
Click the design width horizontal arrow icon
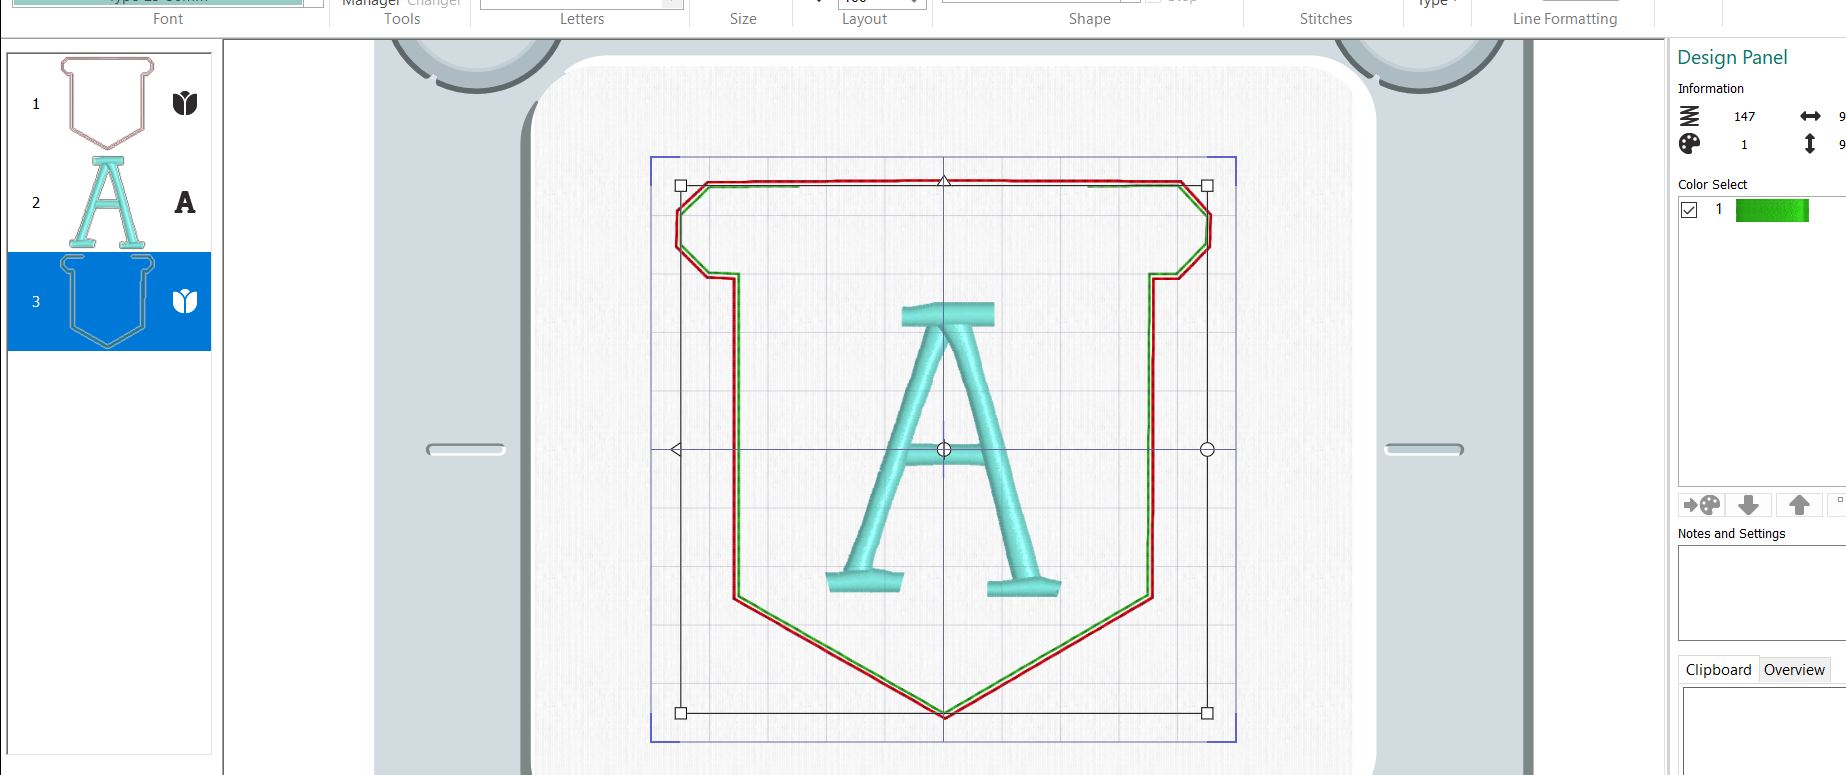coord(1810,116)
